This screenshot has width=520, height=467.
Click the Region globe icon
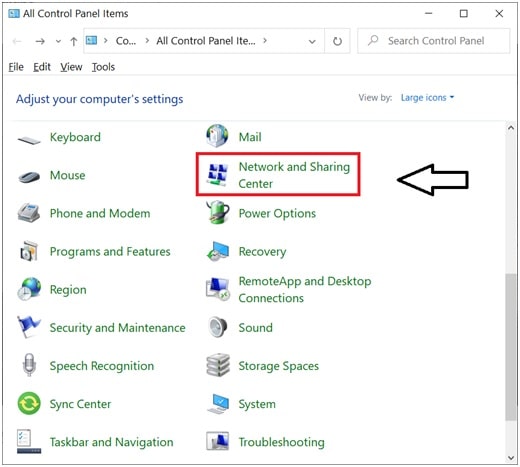29,289
